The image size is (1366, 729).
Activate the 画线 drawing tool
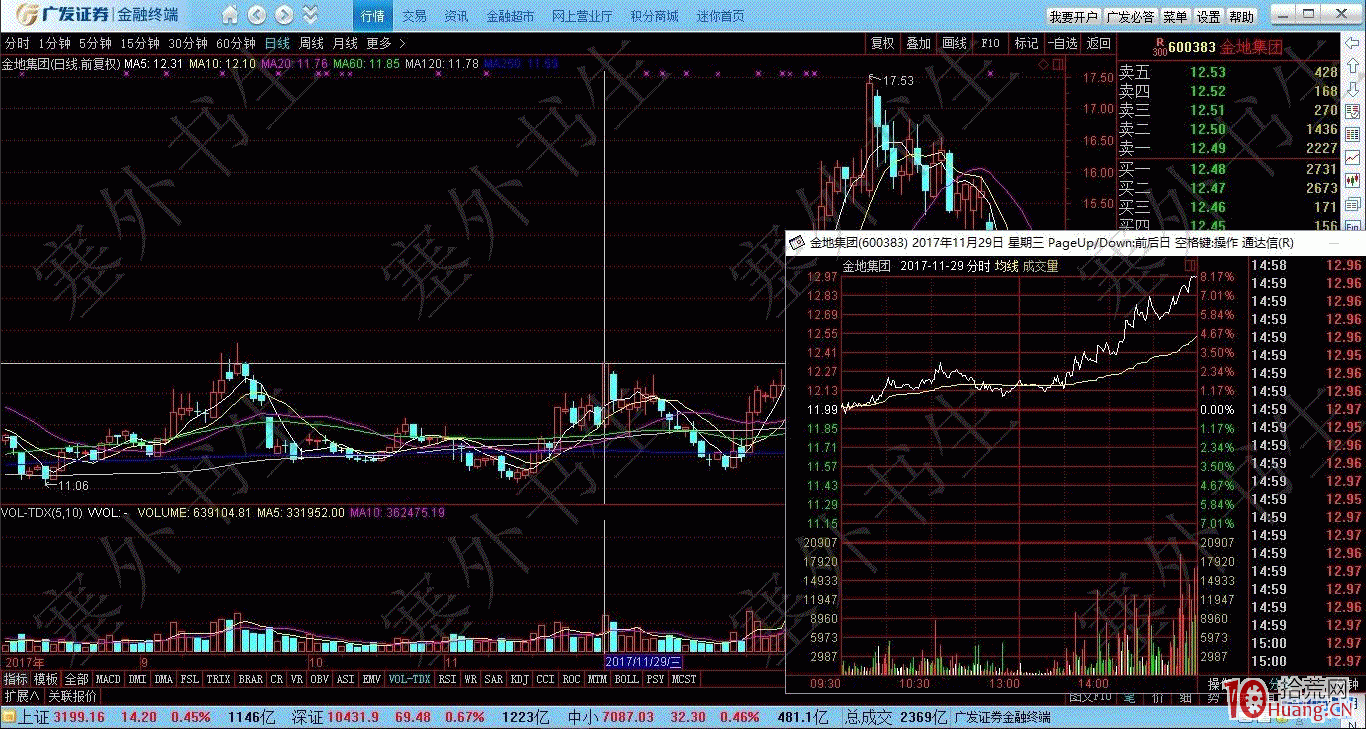[955, 43]
